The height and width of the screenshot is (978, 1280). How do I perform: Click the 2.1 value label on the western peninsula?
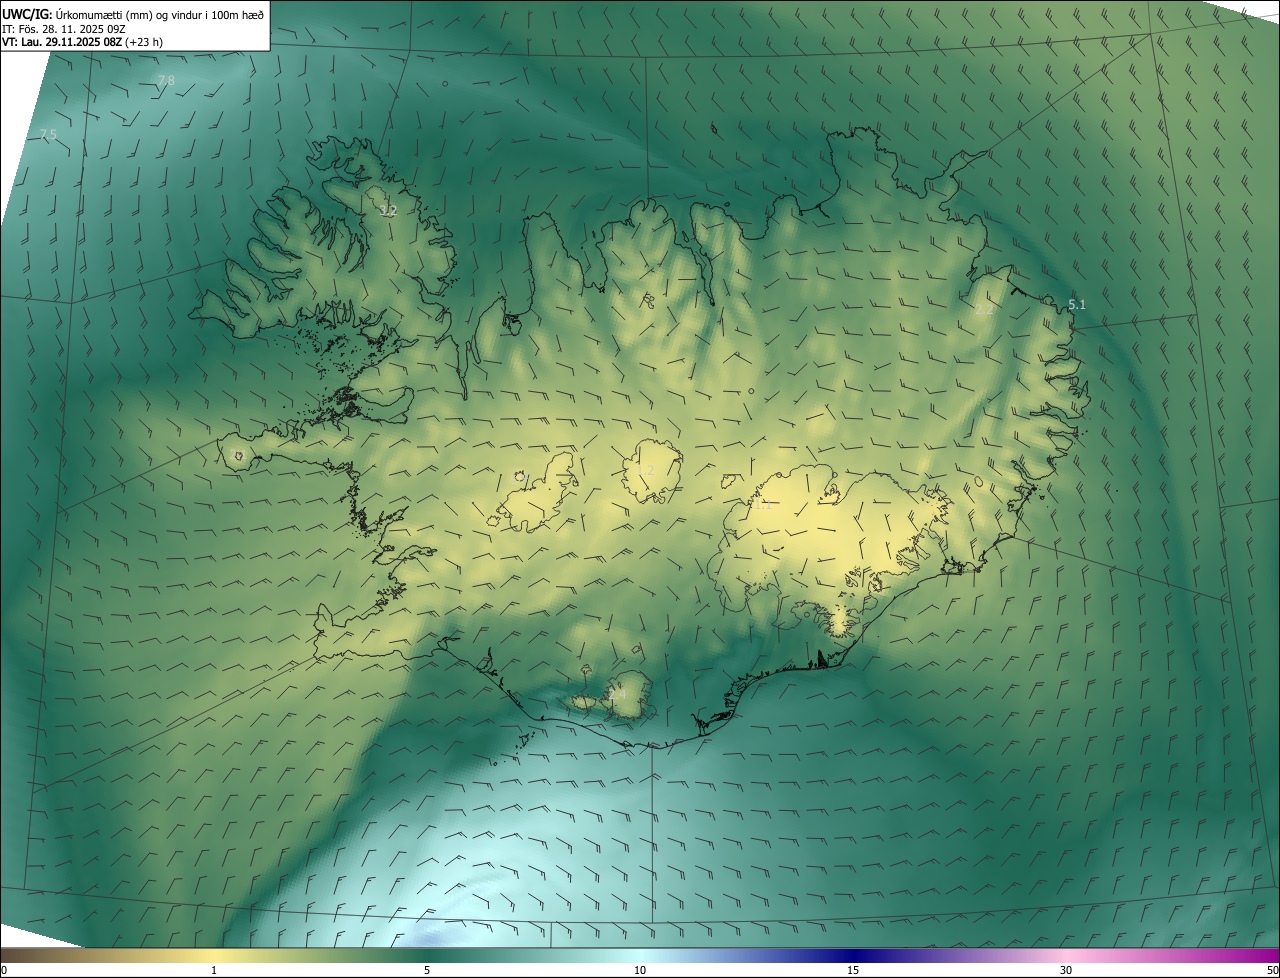point(236,456)
